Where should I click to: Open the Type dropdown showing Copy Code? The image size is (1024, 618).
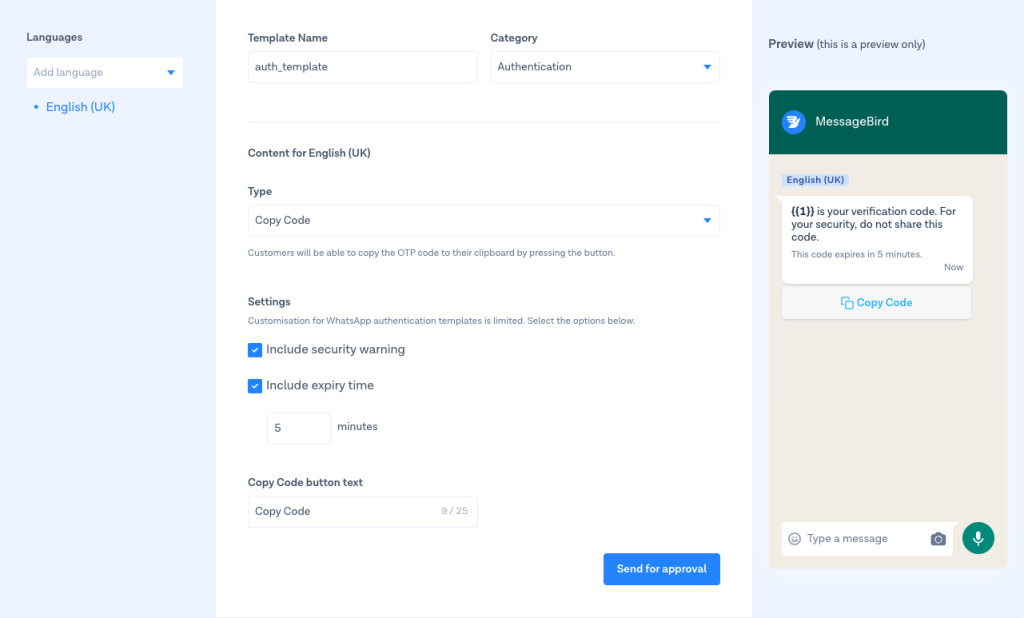tap(483, 221)
